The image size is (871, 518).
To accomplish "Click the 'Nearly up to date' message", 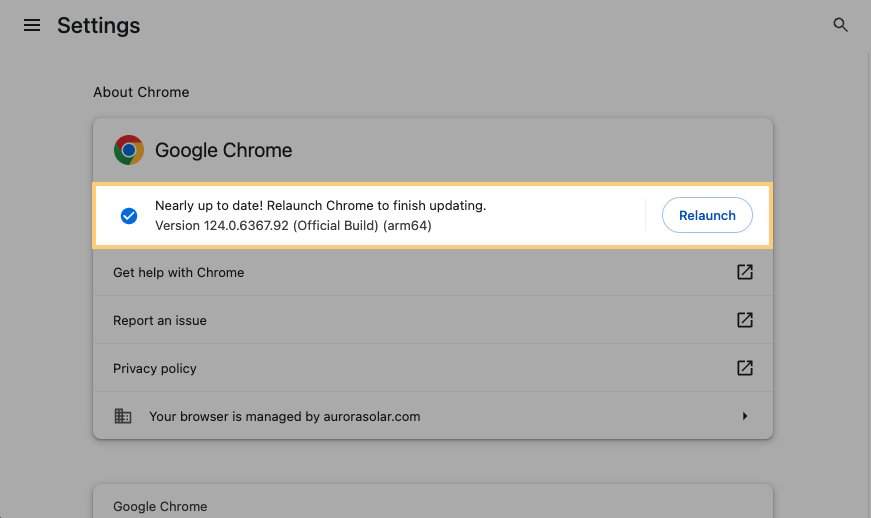I will pos(320,206).
